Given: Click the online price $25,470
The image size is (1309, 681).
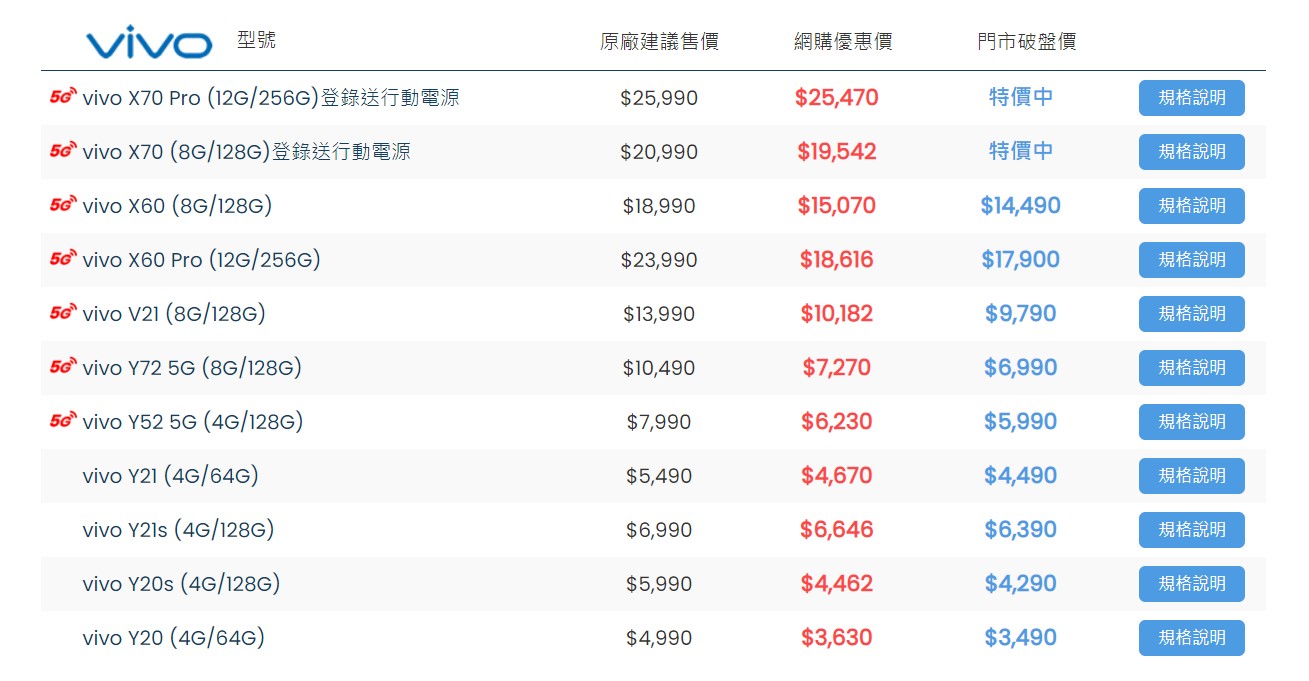Looking at the screenshot, I should pyautogui.click(x=837, y=98).
